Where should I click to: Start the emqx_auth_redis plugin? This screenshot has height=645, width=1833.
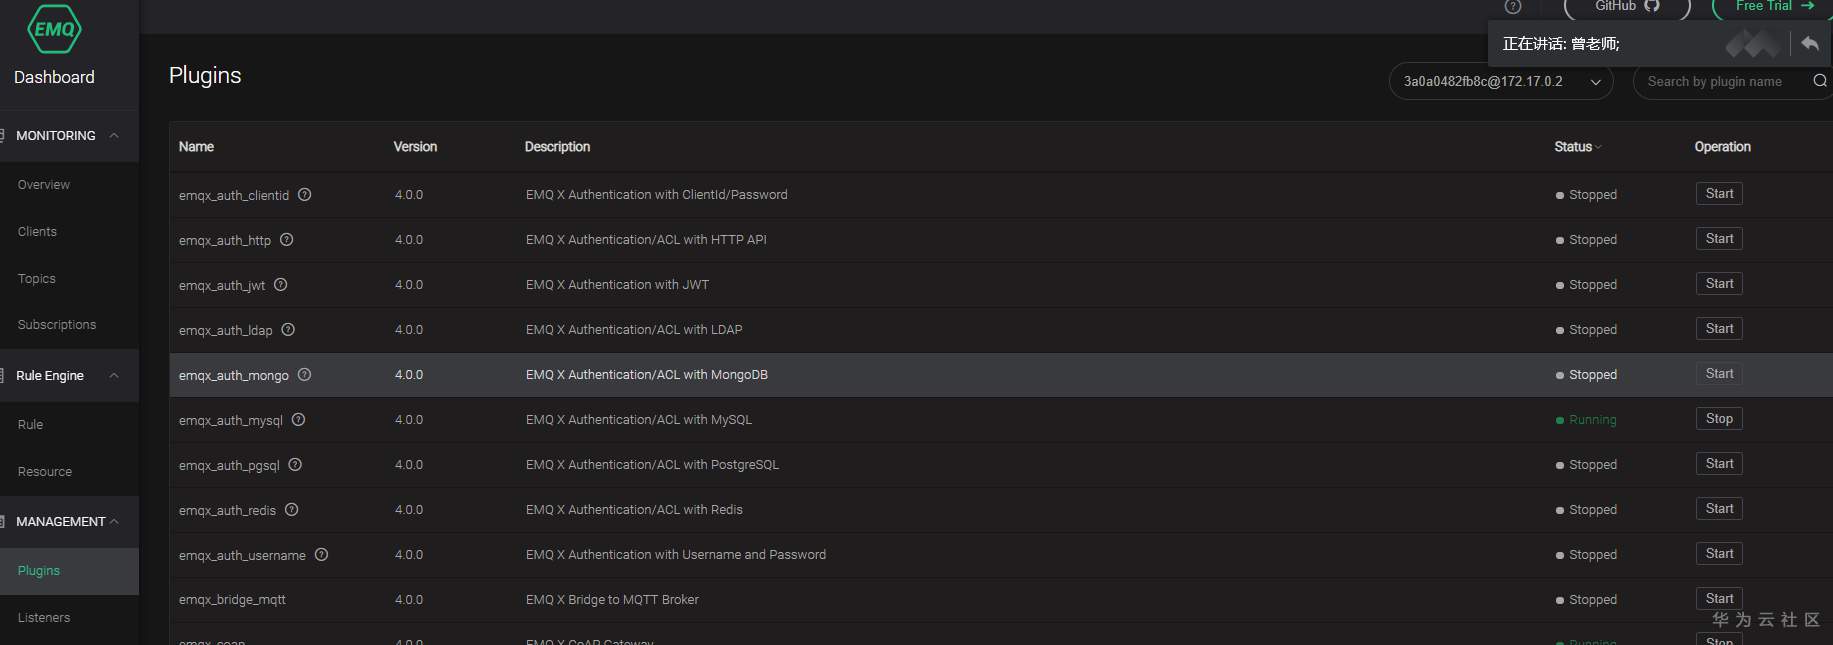click(1719, 509)
